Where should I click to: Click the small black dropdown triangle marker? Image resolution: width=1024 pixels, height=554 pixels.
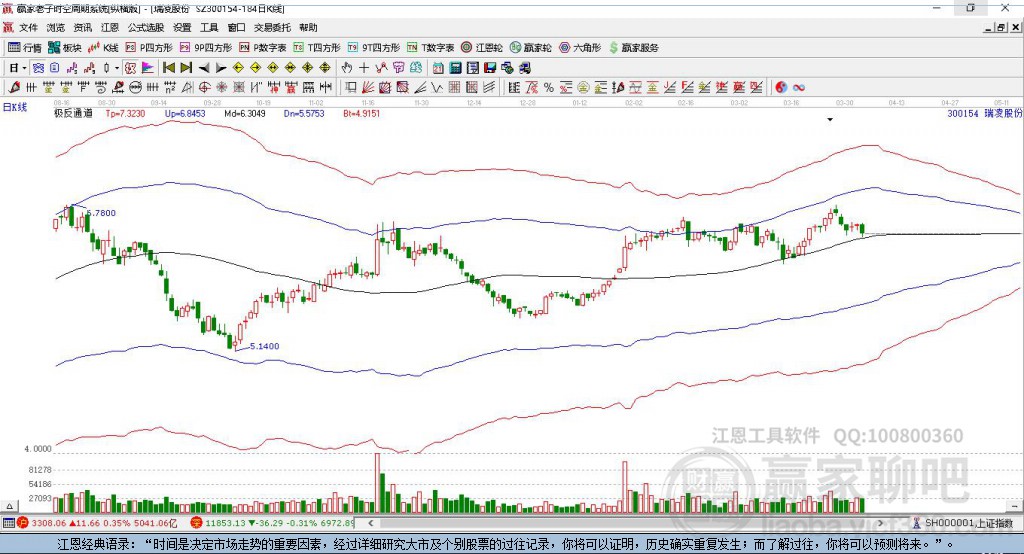[830, 120]
